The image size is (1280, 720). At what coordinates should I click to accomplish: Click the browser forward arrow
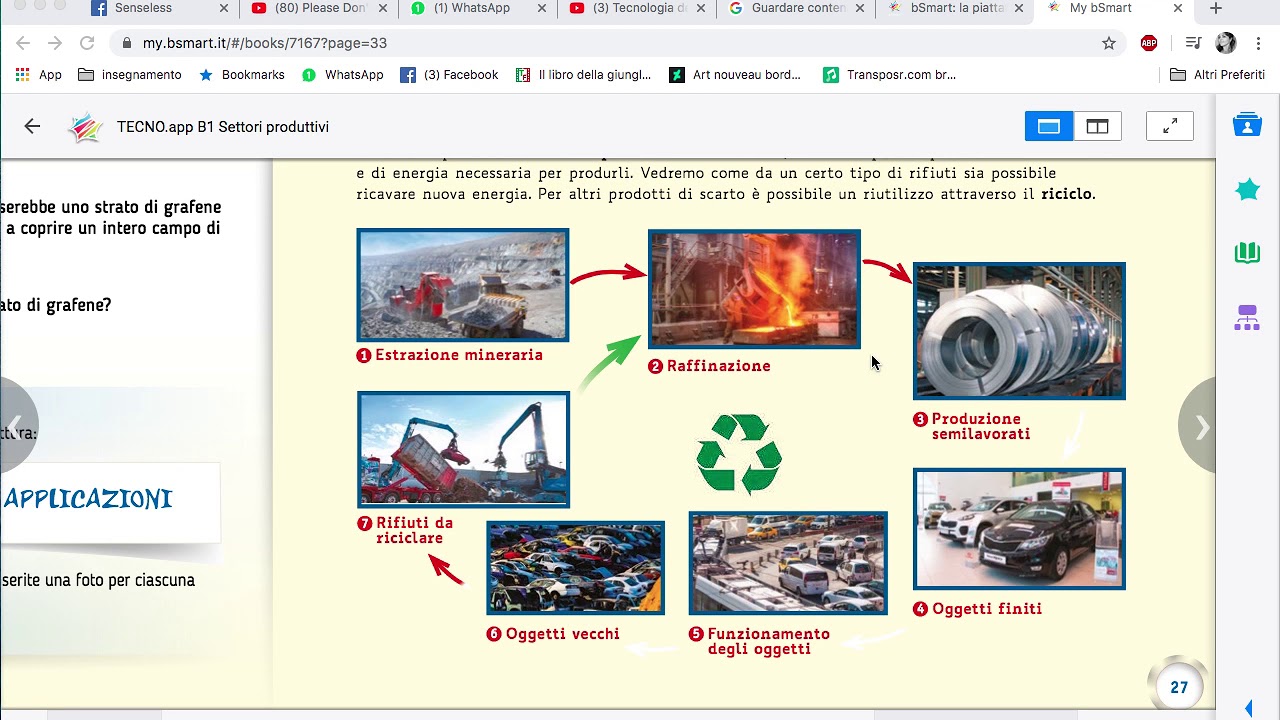[55, 43]
